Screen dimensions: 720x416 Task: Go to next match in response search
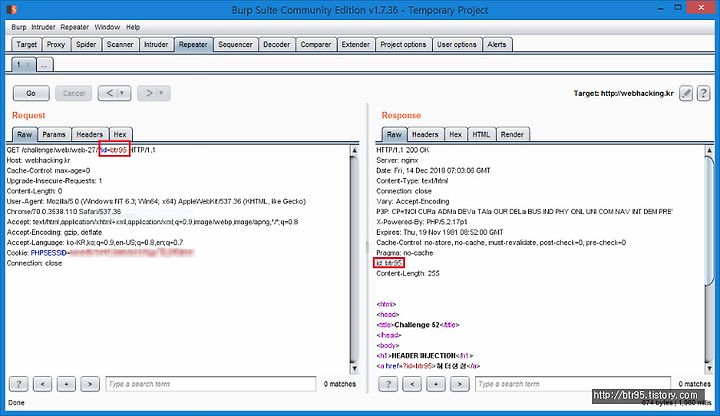[x=460, y=384]
